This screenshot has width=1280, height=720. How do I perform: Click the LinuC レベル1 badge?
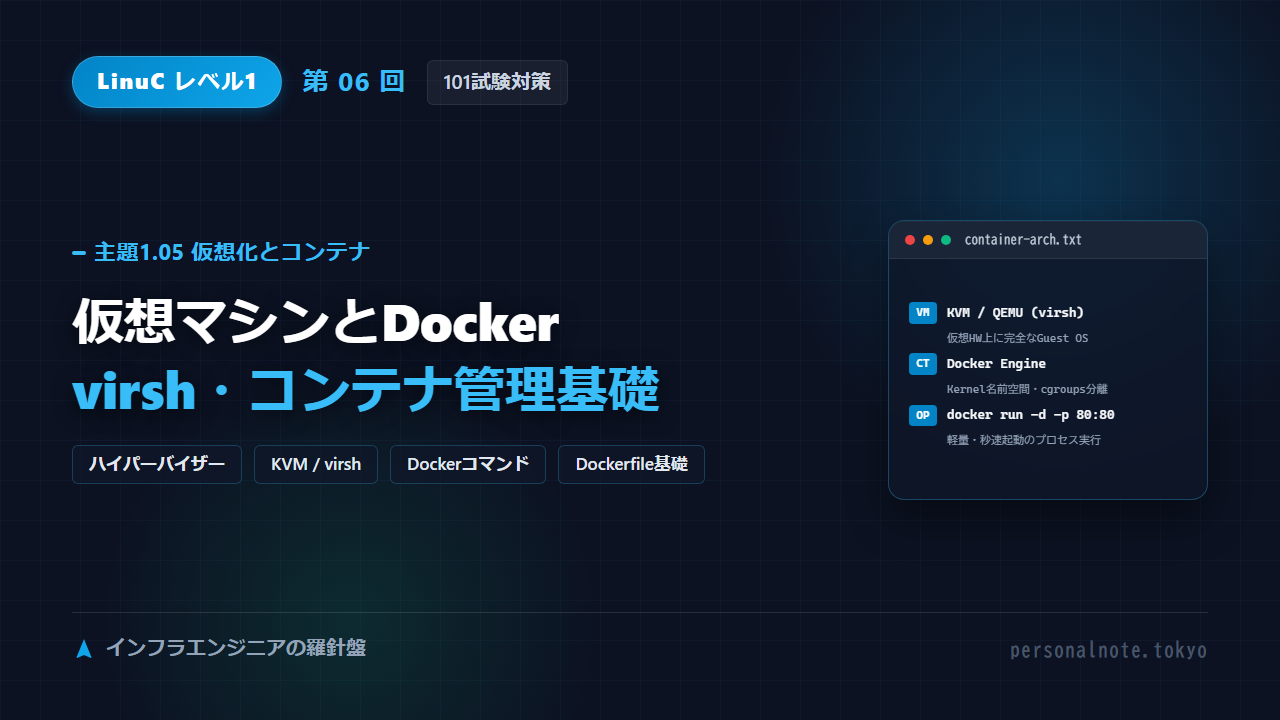tap(177, 82)
